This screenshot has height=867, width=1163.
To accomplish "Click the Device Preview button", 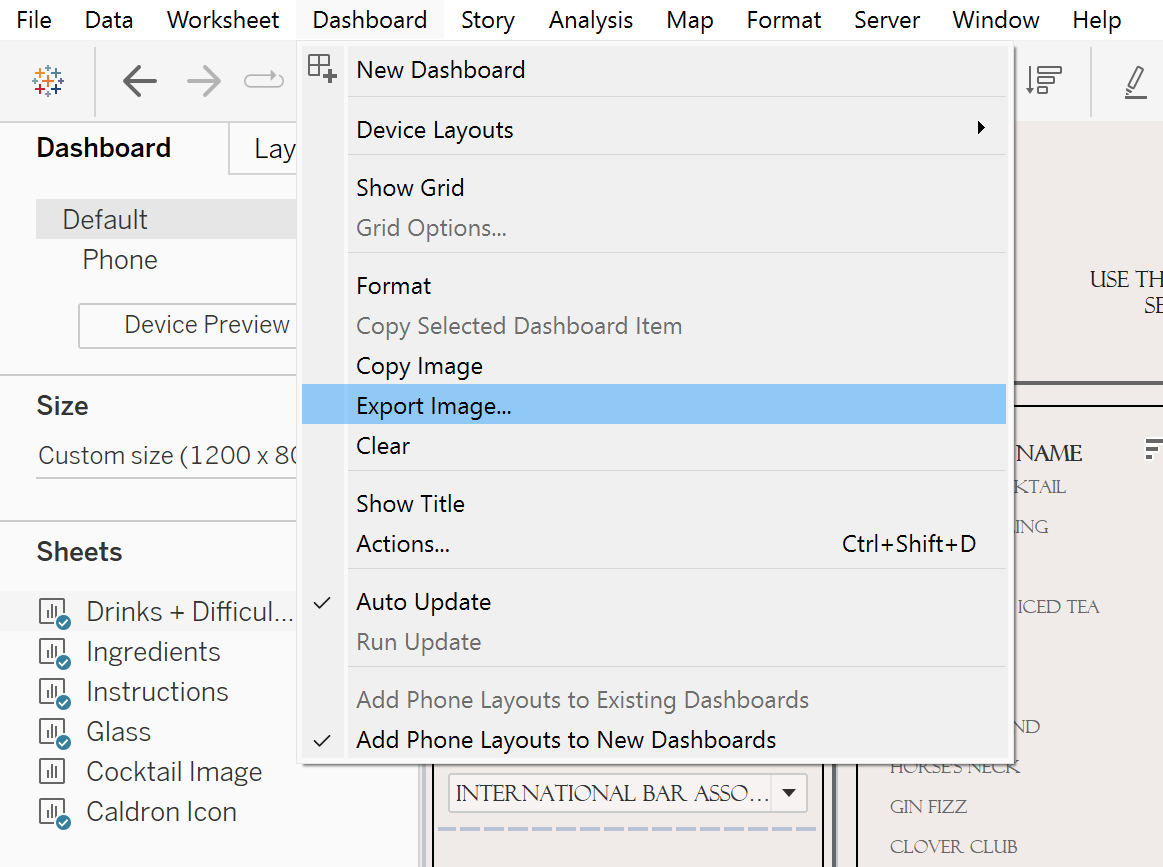I will coord(206,325).
